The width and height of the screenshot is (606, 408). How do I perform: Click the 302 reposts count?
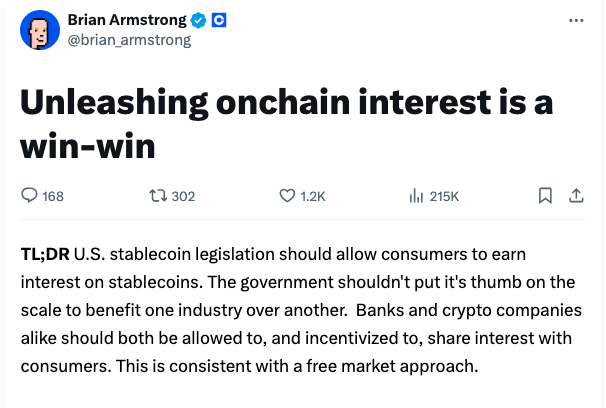[x=183, y=196]
